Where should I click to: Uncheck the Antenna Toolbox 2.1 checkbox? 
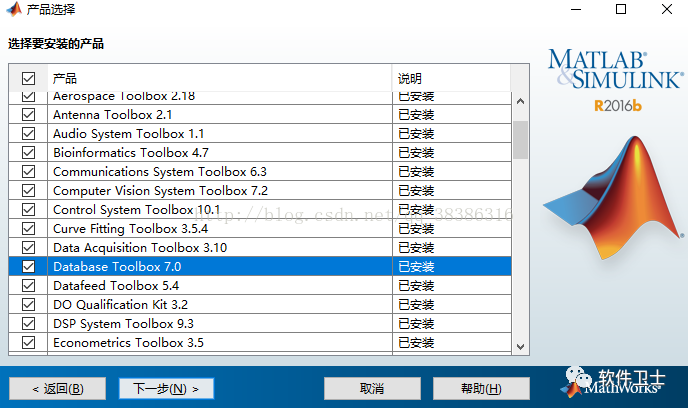(x=29, y=115)
